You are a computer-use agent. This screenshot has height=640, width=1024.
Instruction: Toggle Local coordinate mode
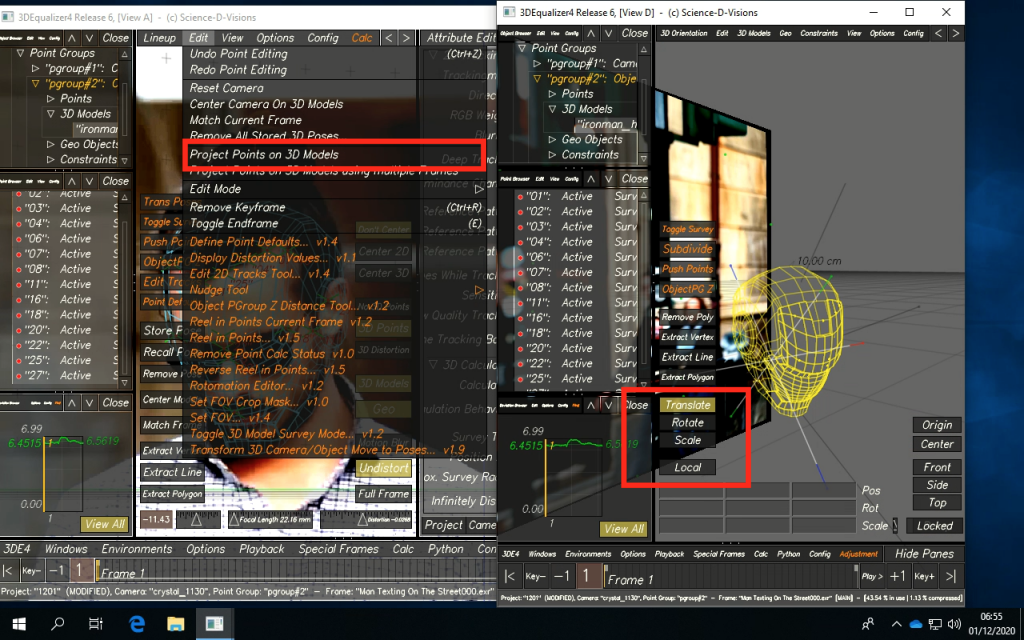tap(687, 467)
